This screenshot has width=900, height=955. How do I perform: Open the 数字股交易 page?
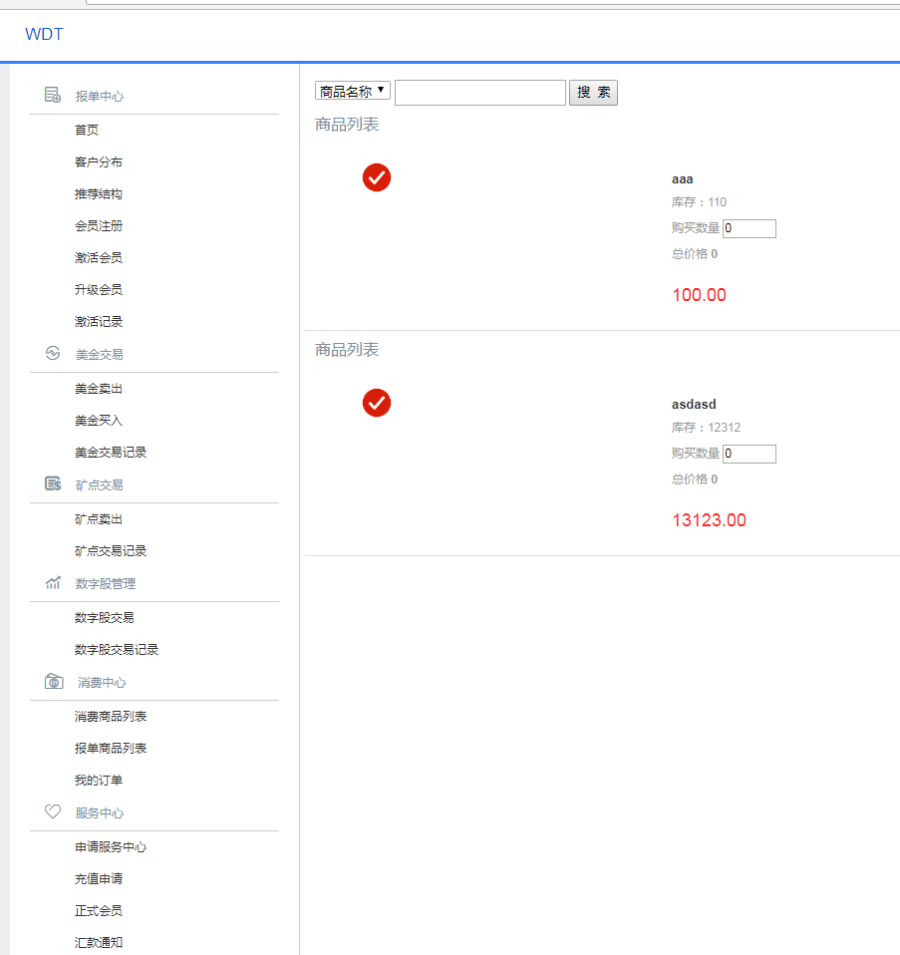point(104,618)
